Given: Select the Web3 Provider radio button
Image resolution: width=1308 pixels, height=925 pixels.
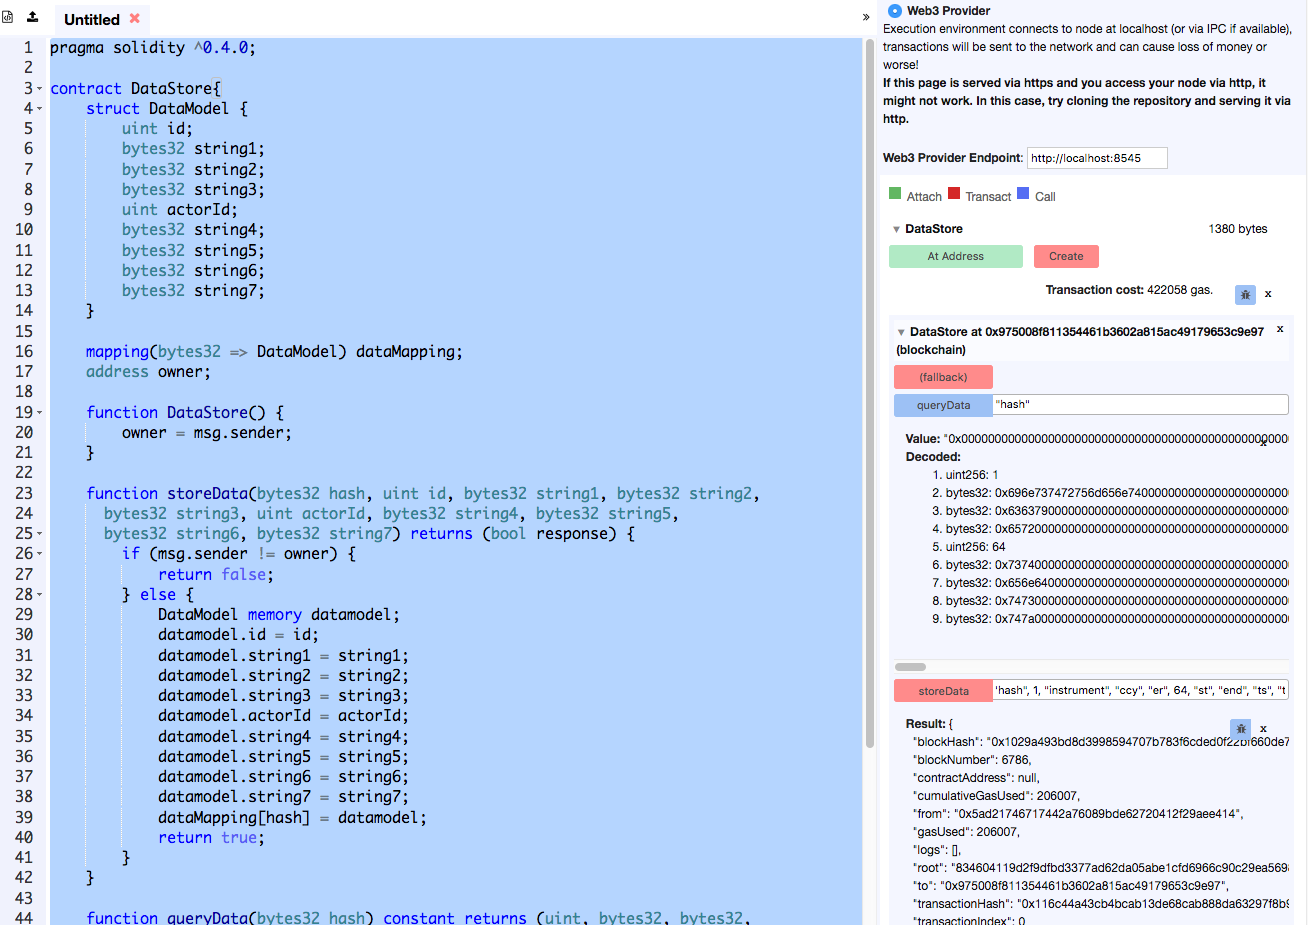Looking at the screenshot, I should [894, 11].
